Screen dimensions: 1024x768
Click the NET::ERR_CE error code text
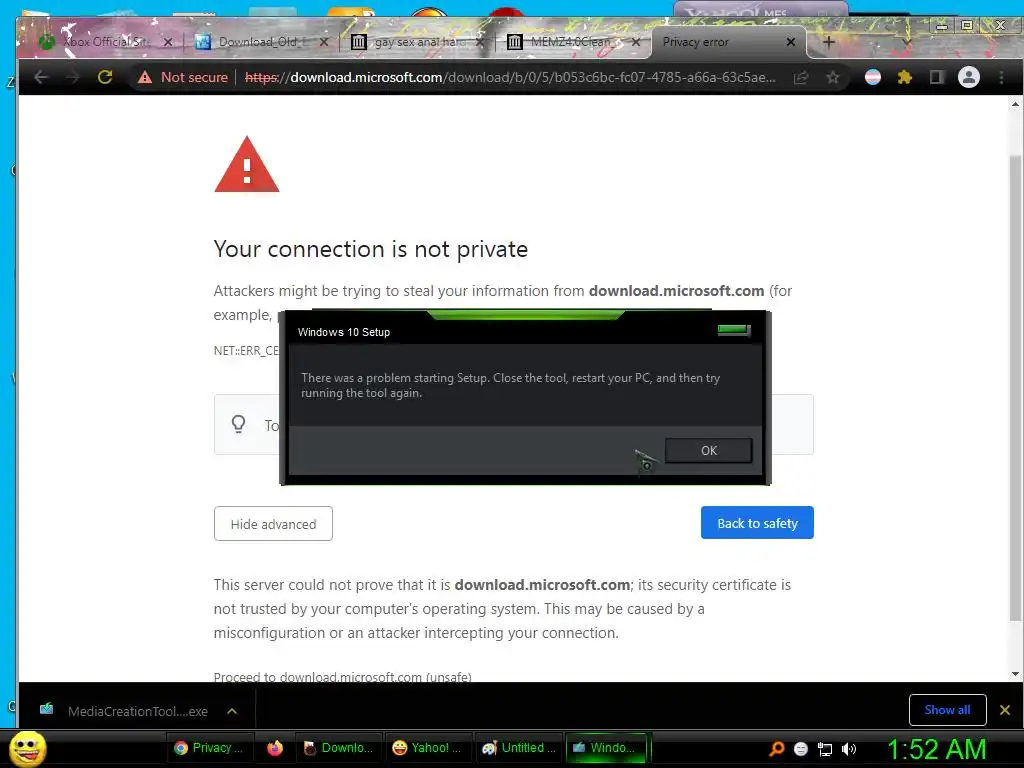[x=246, y=351]
